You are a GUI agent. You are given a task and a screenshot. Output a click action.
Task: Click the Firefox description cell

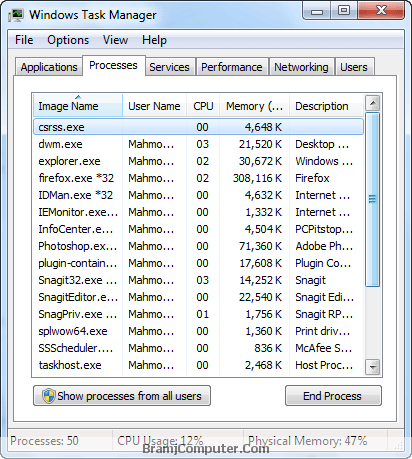[x=312, y=178]
